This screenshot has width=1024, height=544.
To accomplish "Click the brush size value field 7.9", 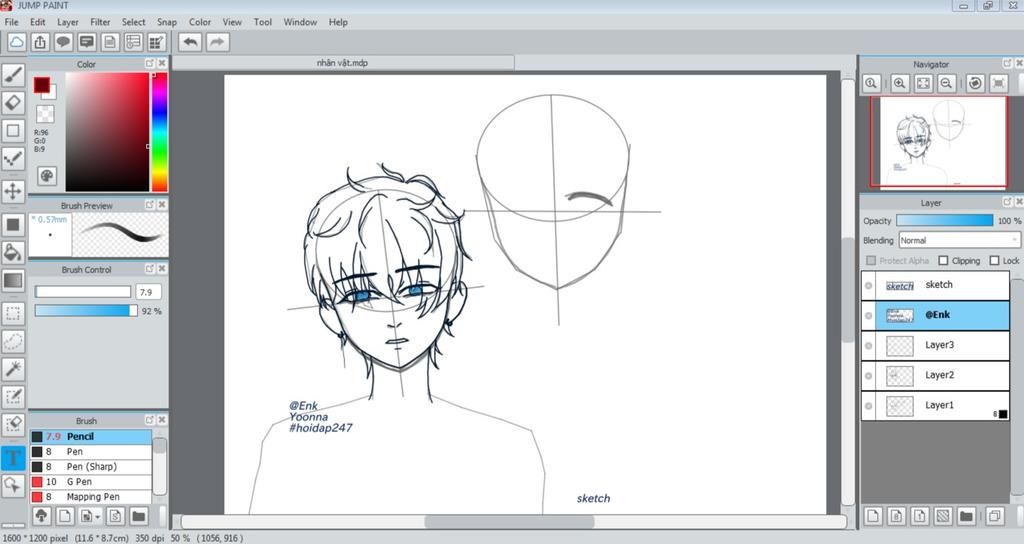I will coord(148,292).
